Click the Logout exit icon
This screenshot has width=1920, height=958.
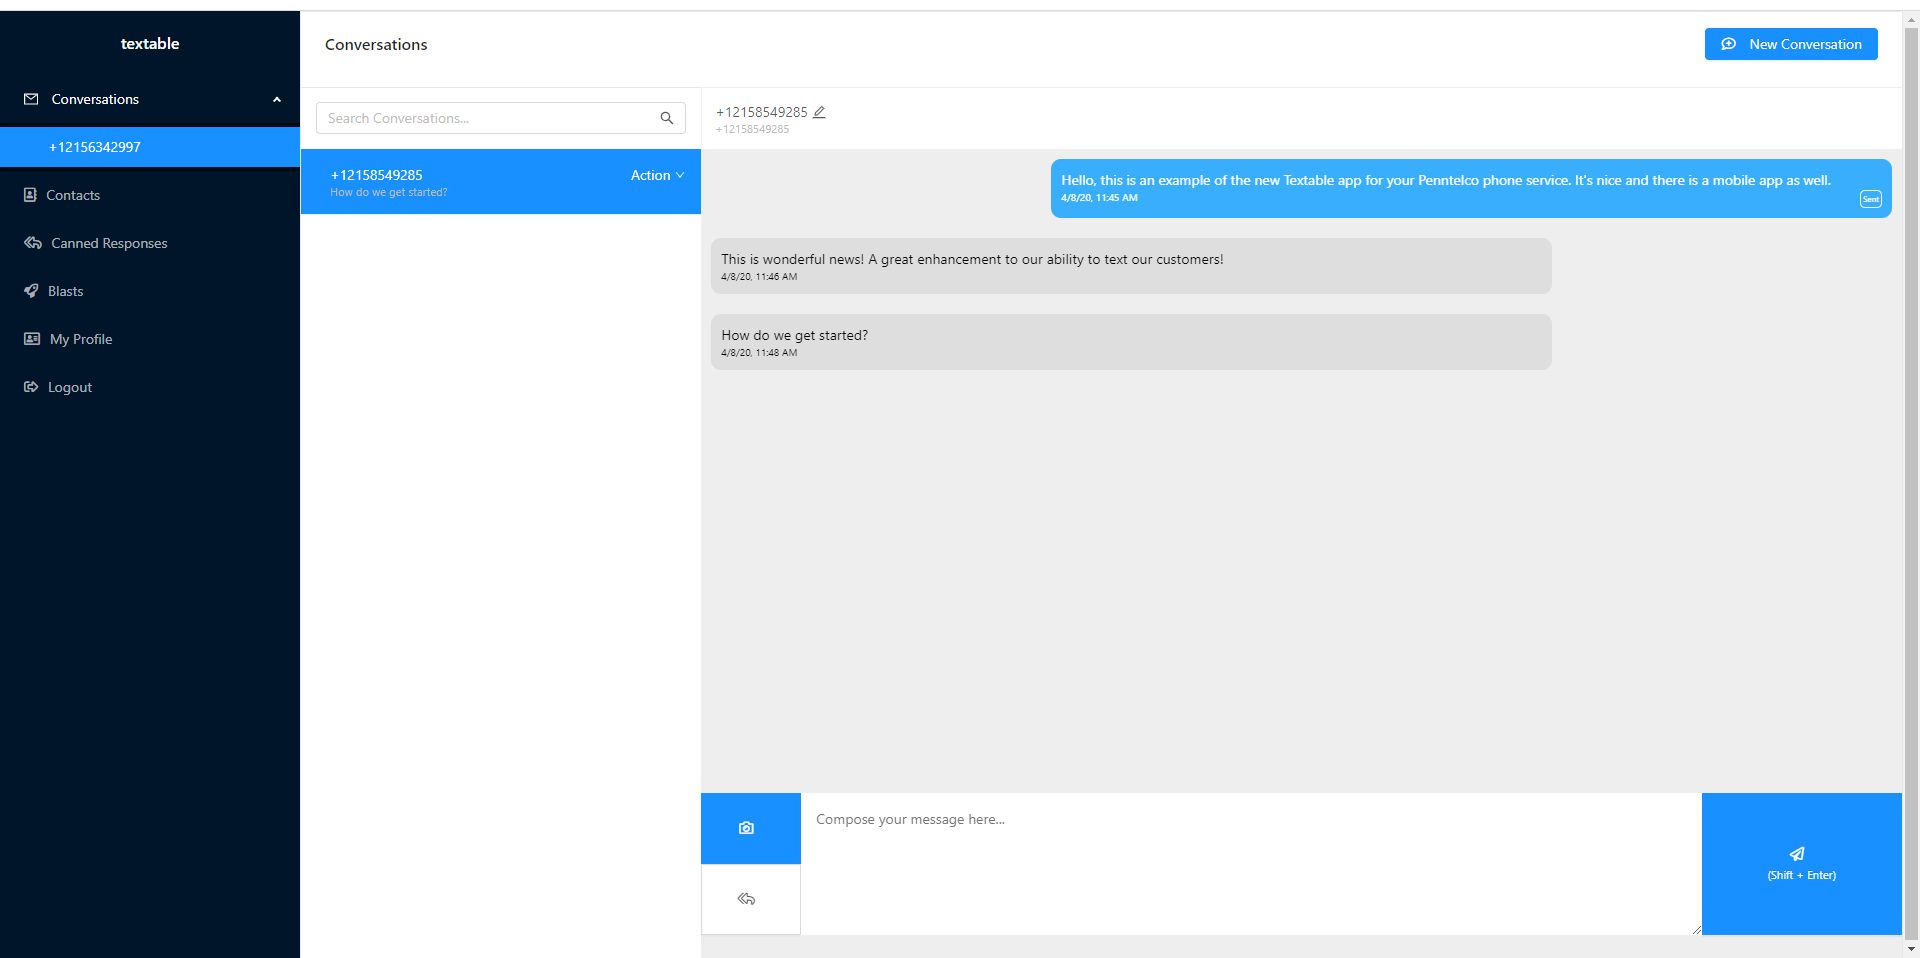pos(31,387)
